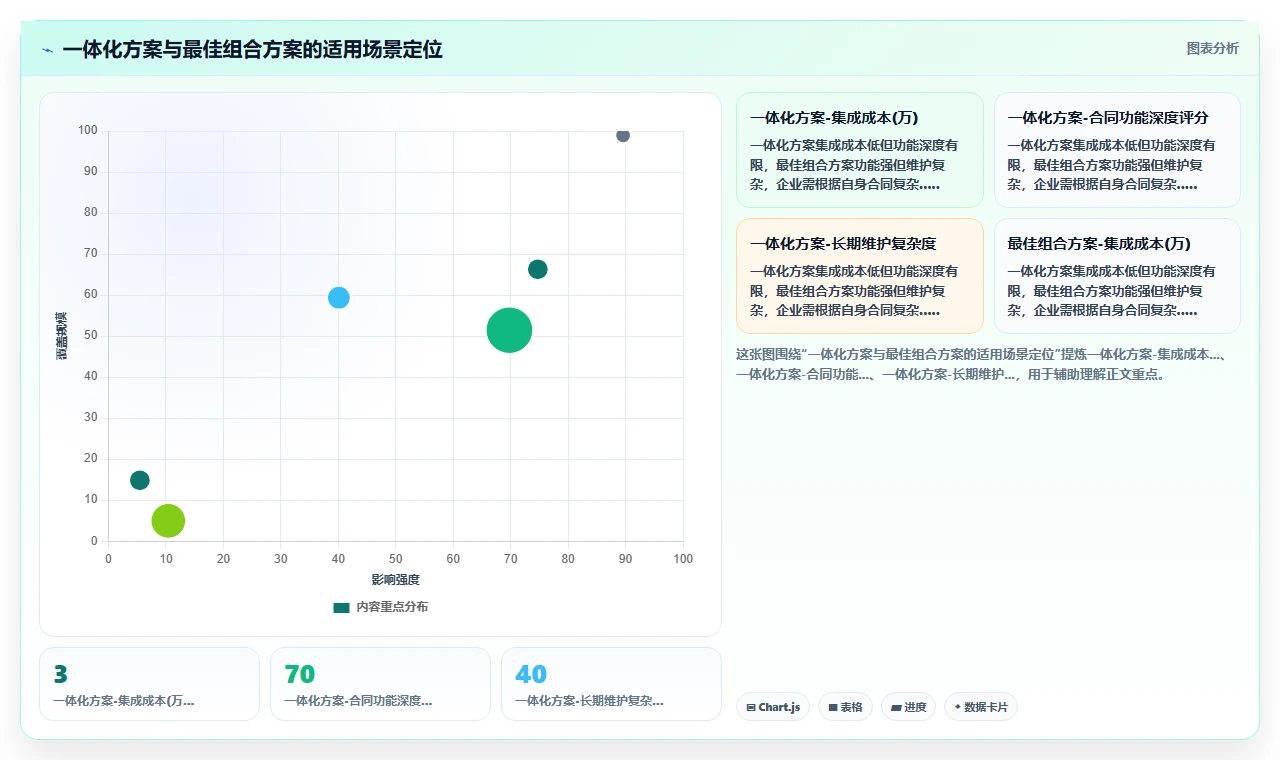The image size is (1280, 760).
Task: Click the stat card showing 70
Action: tap(380, 684)
